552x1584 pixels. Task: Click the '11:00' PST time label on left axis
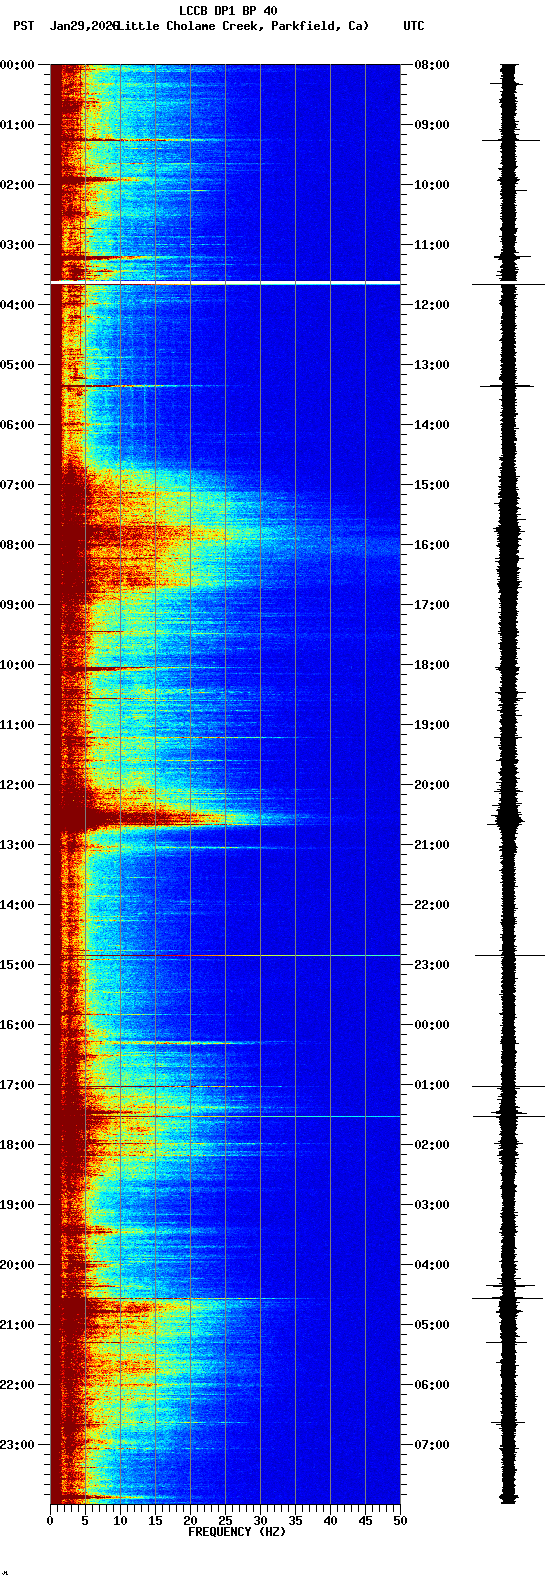click(x=17, y=725)
